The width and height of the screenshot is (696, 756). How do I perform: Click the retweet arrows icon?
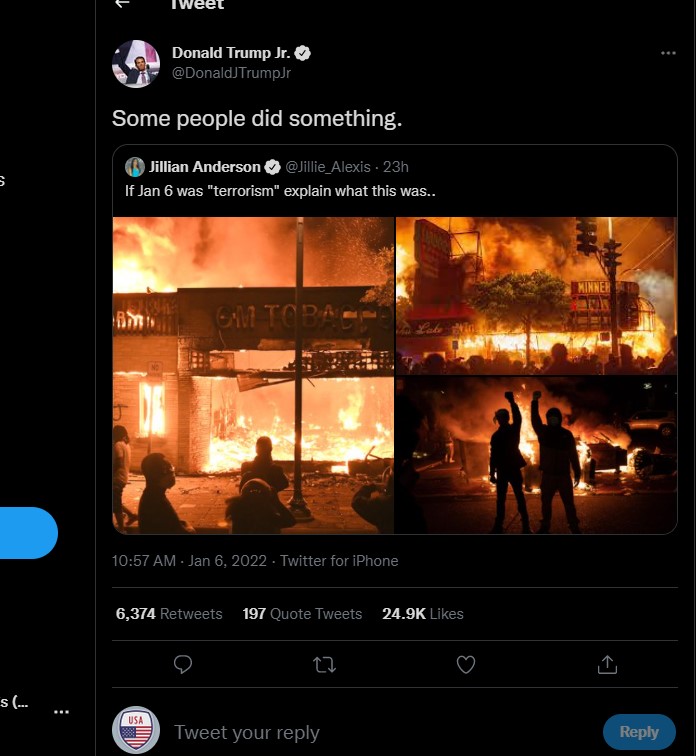coord(324,664)
